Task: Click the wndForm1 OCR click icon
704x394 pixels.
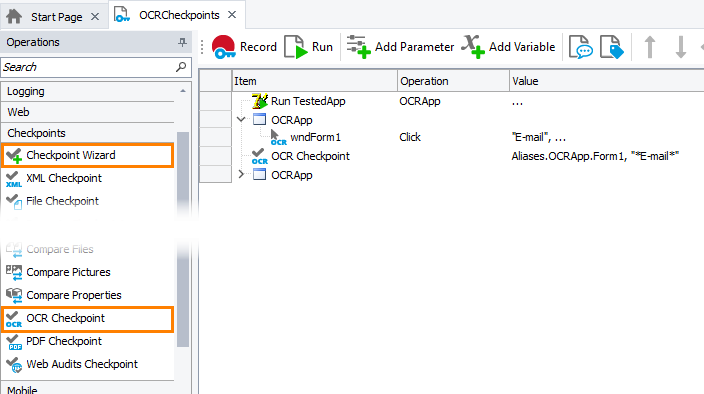Action: point(278,138)
